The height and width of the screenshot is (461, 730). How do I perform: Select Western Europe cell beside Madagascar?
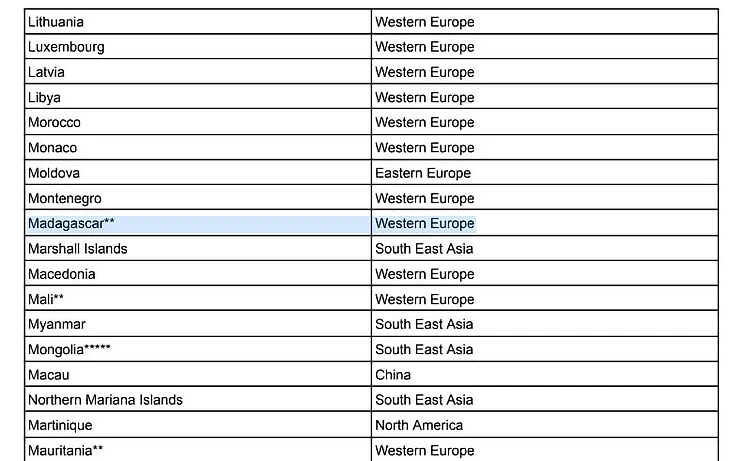pyautogui.click(x=545, y=223)
